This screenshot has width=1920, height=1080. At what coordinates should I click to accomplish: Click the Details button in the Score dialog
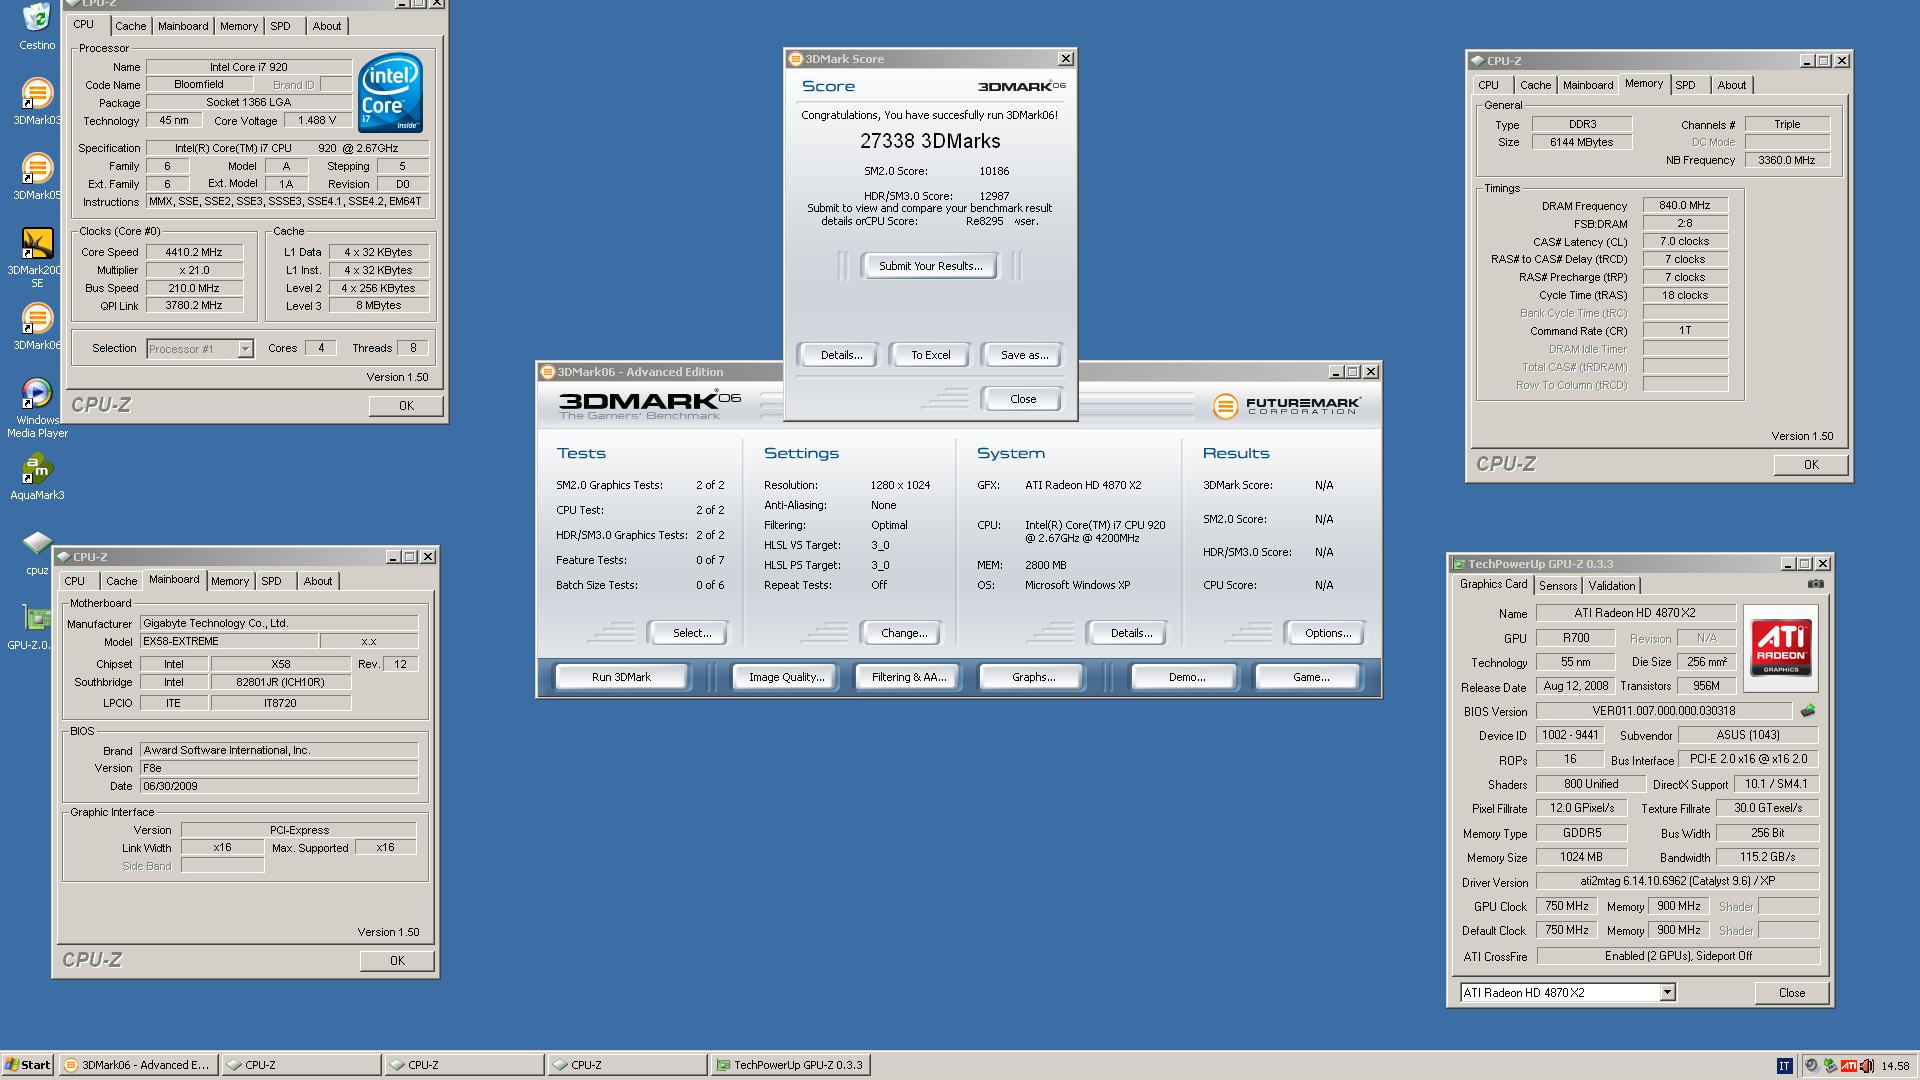point(841,355)
